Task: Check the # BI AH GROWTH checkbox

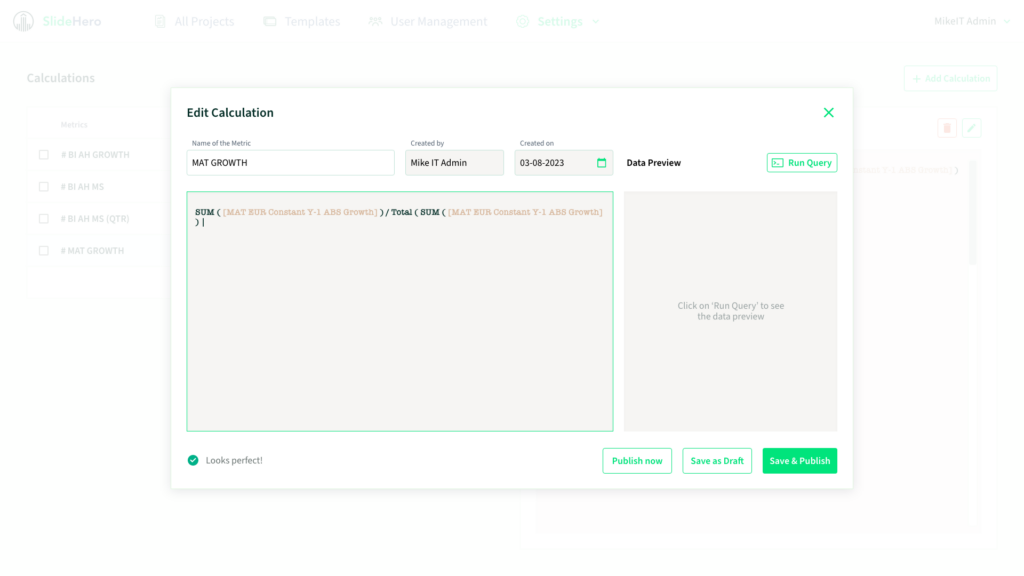Action: point(43,155)
